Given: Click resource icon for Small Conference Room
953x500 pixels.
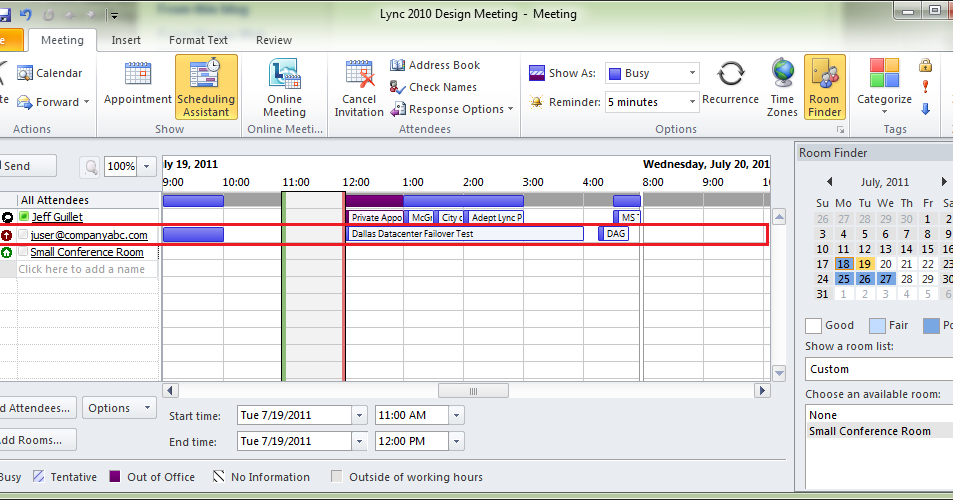Looking at the screenshot, I should [x=7, y=252].
